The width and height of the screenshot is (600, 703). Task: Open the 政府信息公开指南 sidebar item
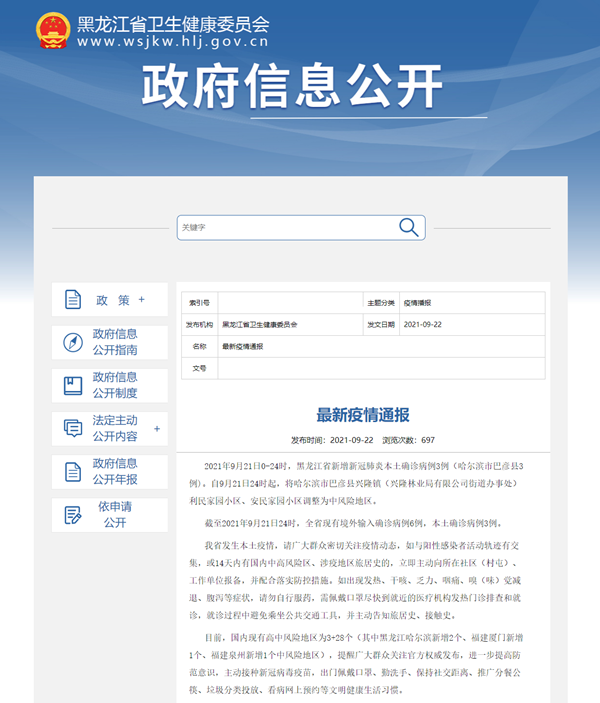(x=115, y=342)
